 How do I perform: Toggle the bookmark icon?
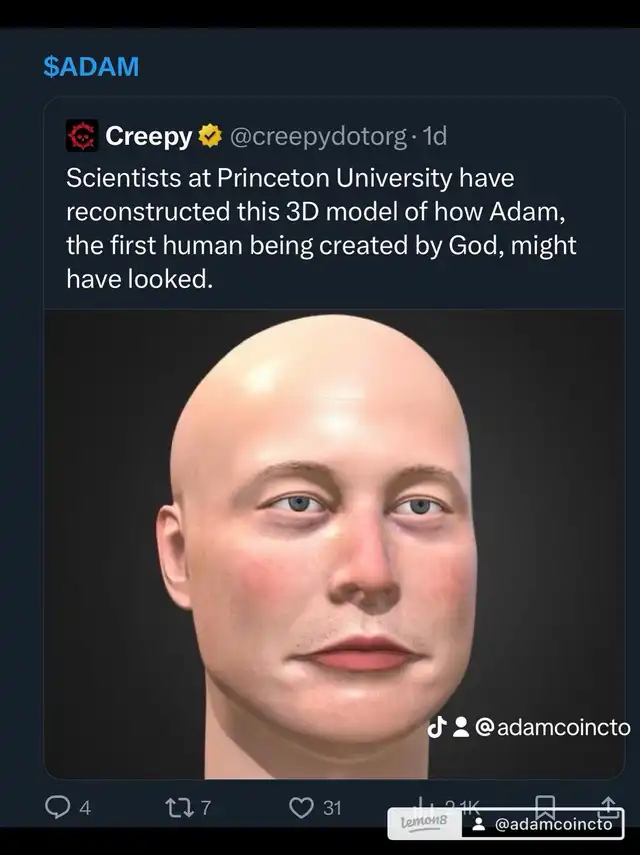tap(545, 806)
